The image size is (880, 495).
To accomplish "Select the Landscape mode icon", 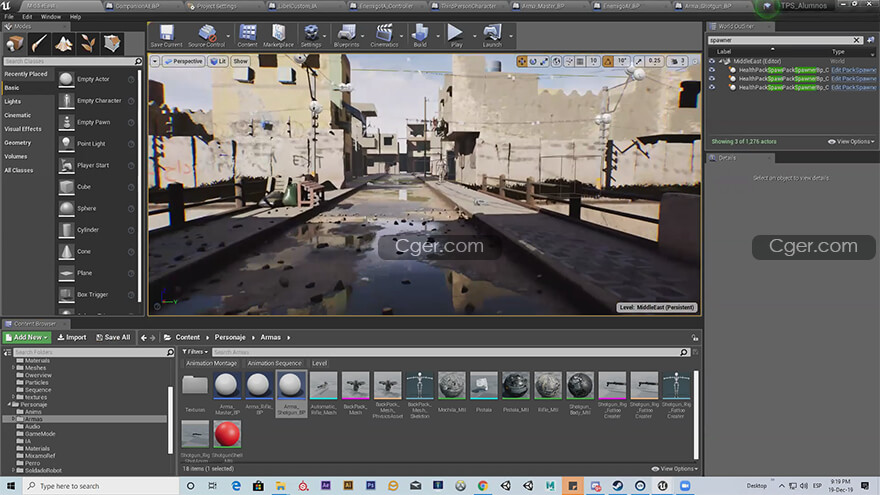I will click(63, 44).
